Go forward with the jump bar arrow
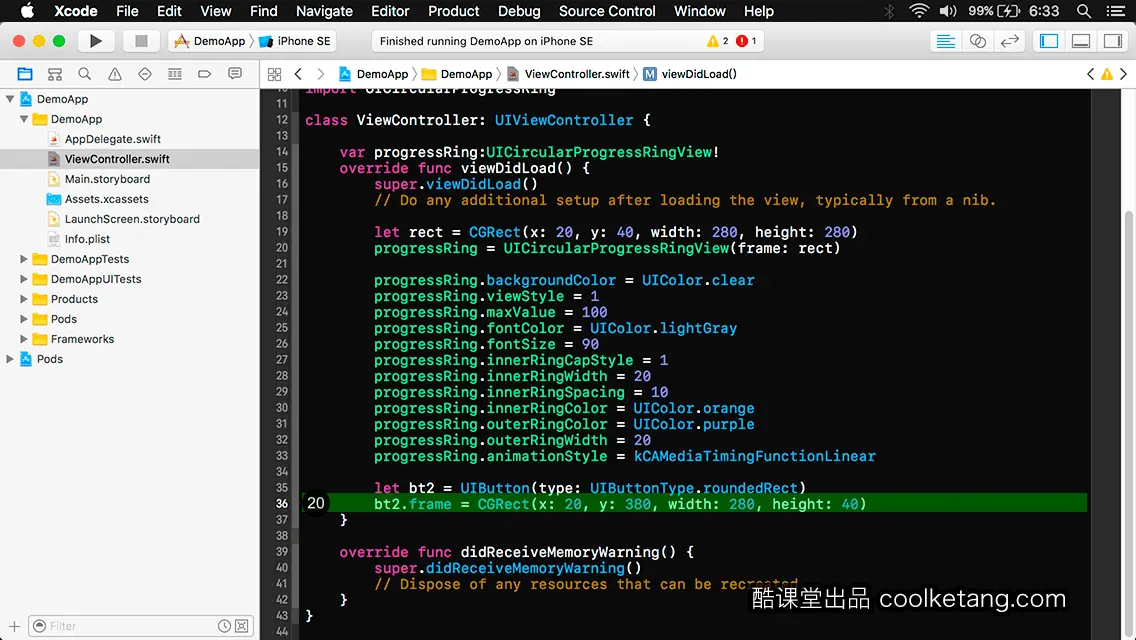Viewport: 1136px width, 640px height. 321,74
